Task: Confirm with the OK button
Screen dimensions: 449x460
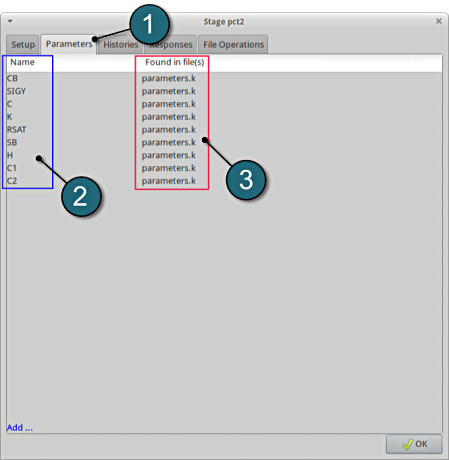Action: coord(414,444)
